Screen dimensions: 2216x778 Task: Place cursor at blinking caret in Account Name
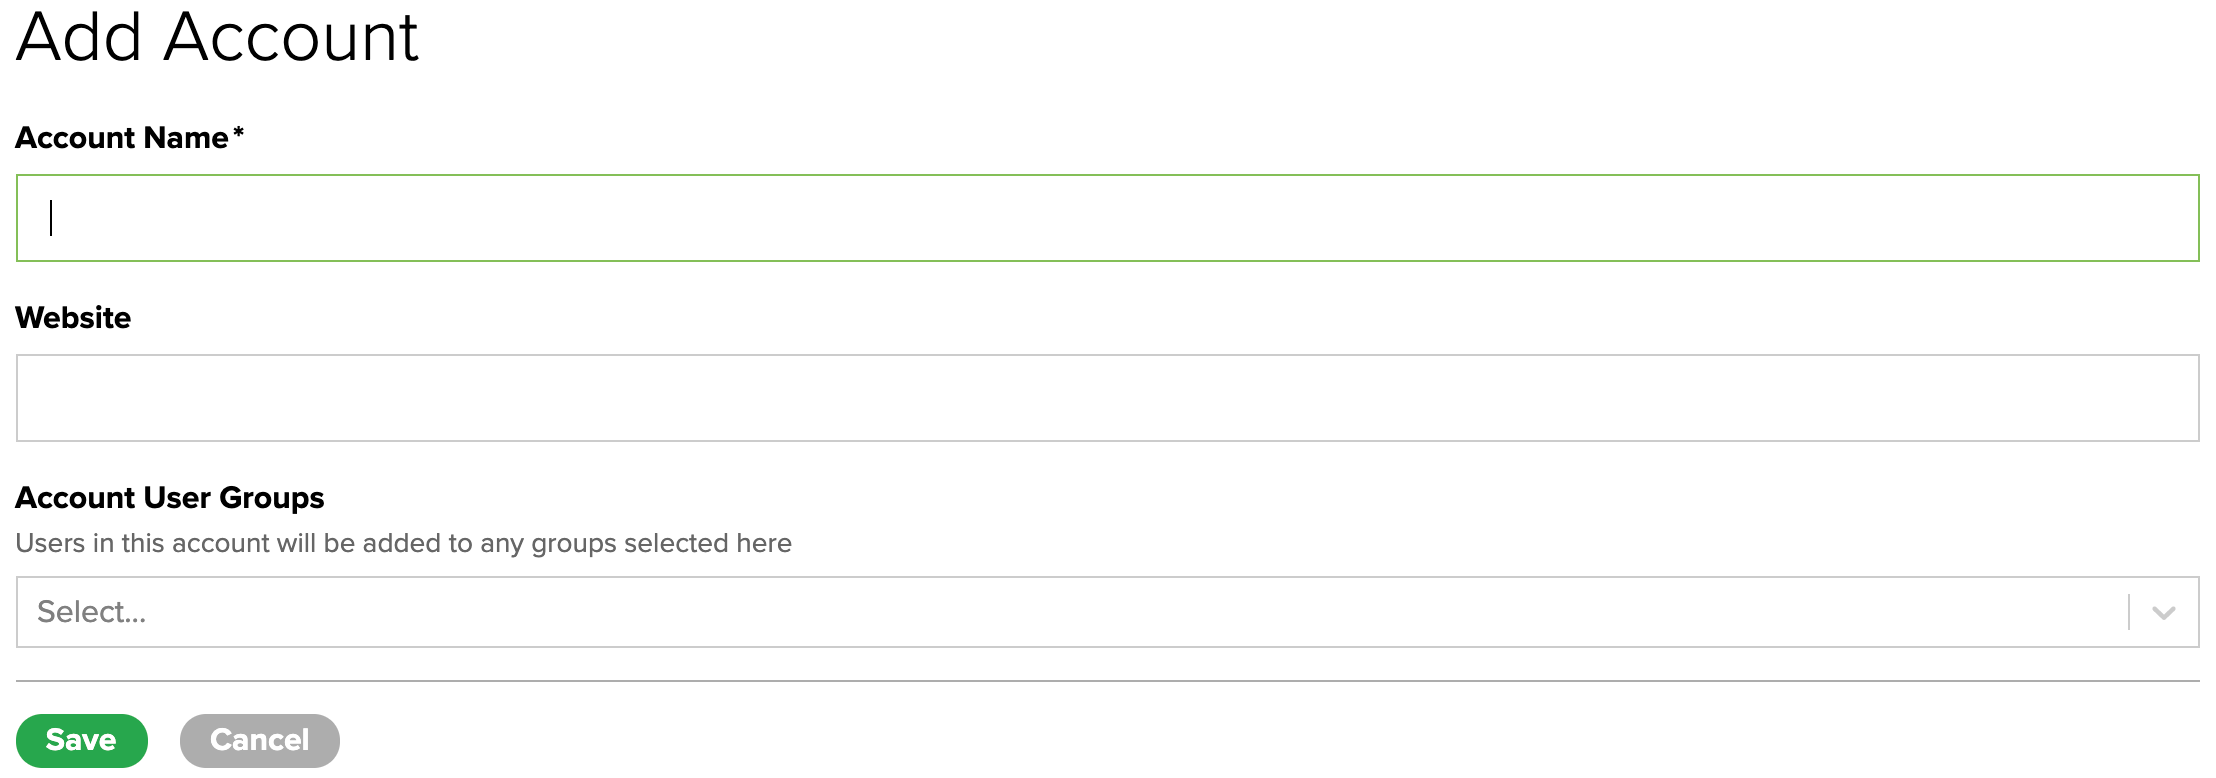click(51, 218)
